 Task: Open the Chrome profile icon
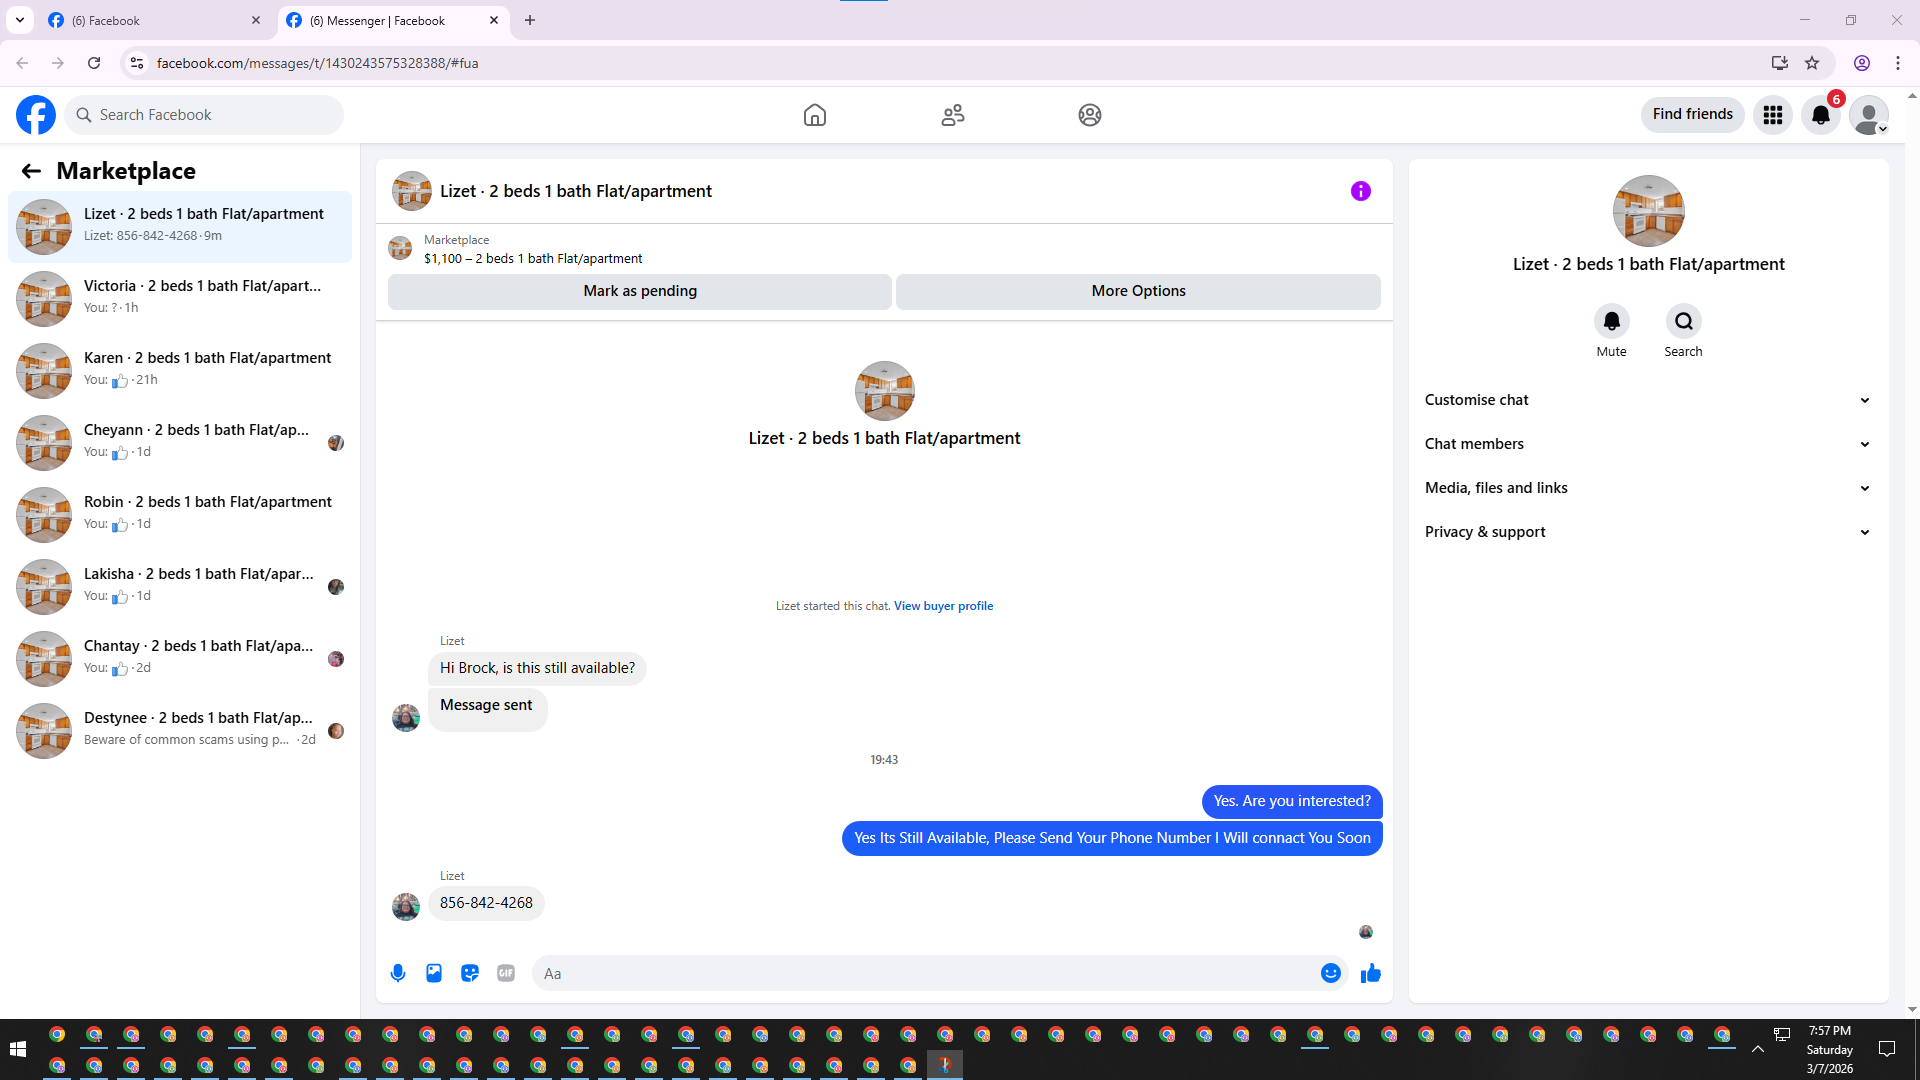[x=1862, y=63]
